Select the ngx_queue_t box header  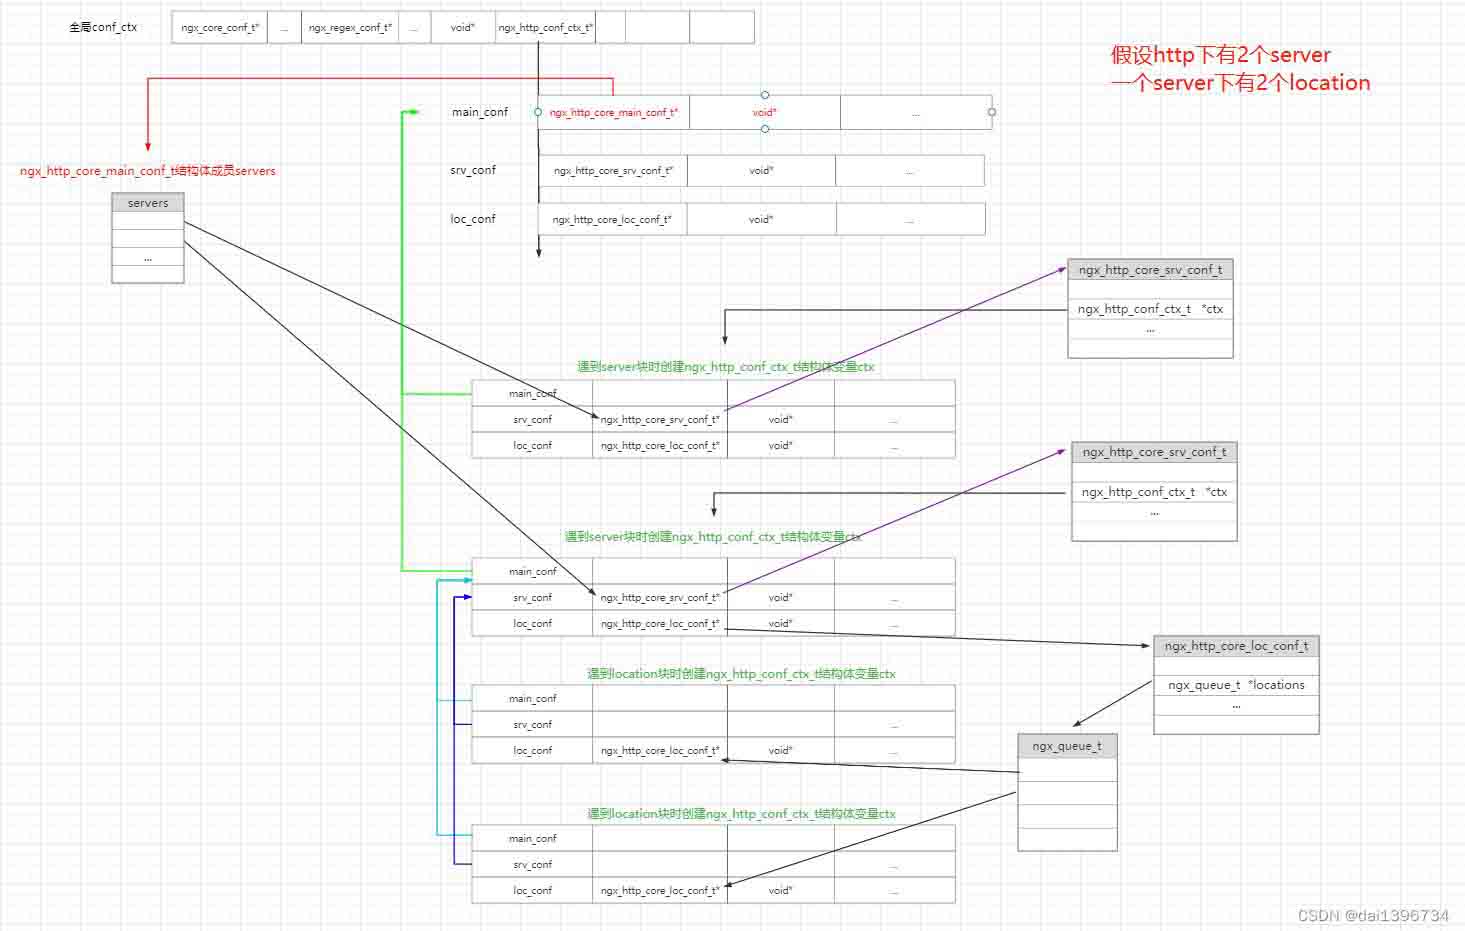[x=1067, y=746]
